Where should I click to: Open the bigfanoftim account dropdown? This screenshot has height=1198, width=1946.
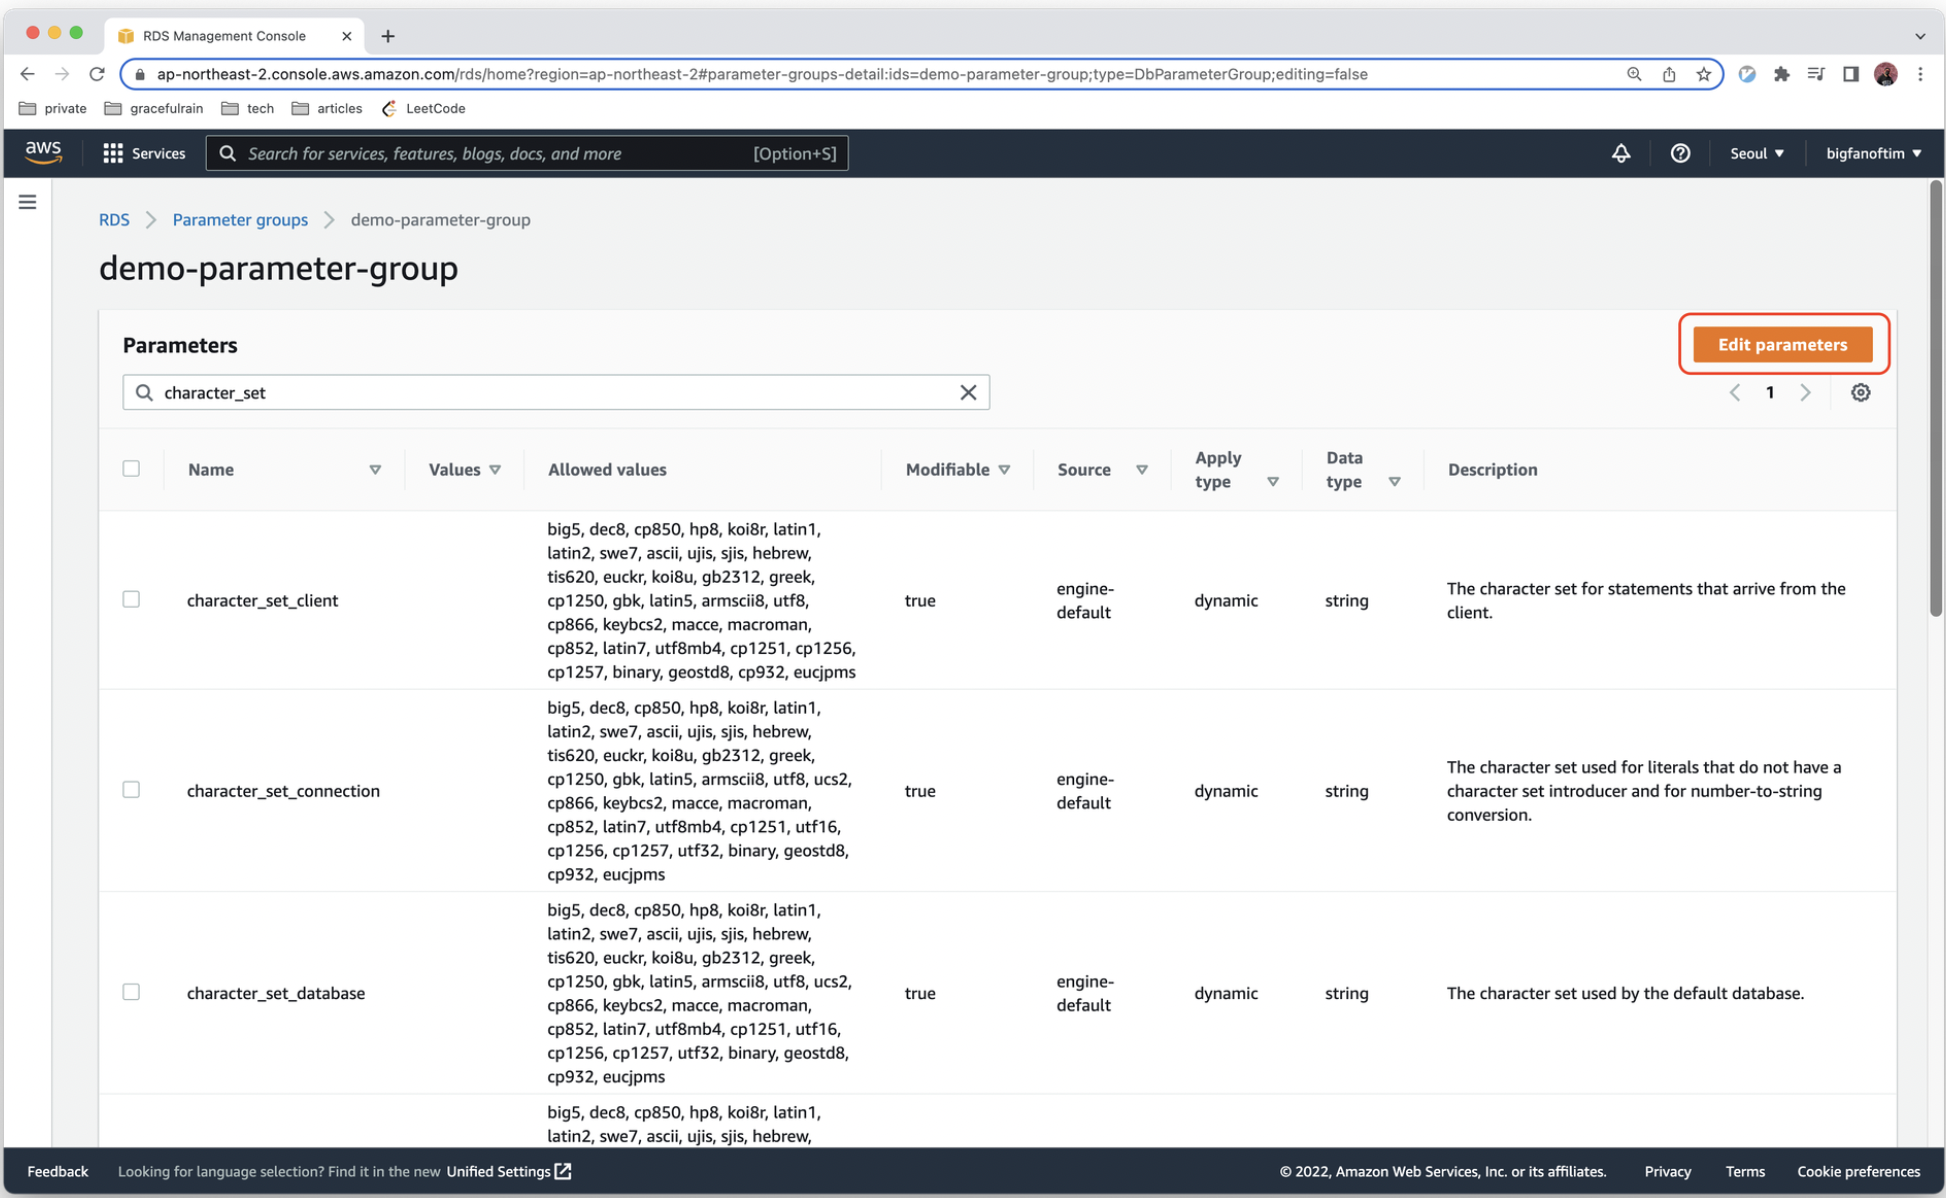[x=1873, y=153]
